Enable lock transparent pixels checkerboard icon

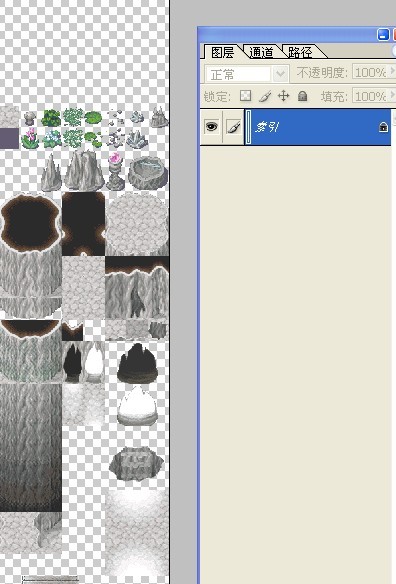click(245, 96)
